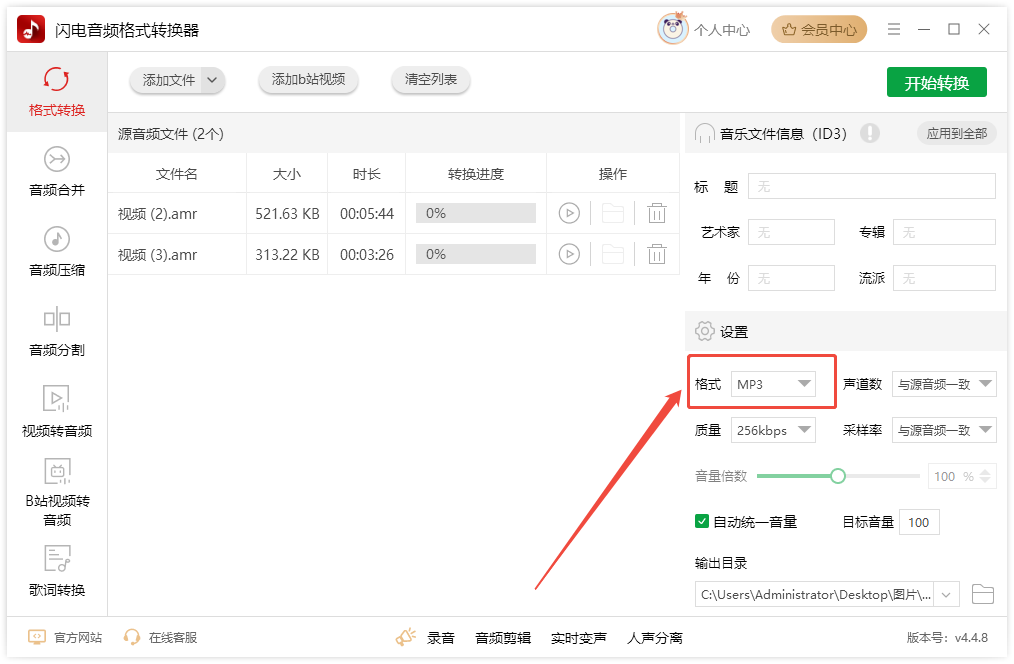1014x664 pixels.
Task: Click the 艺术家 input field
Action: (x=792, y=231)
